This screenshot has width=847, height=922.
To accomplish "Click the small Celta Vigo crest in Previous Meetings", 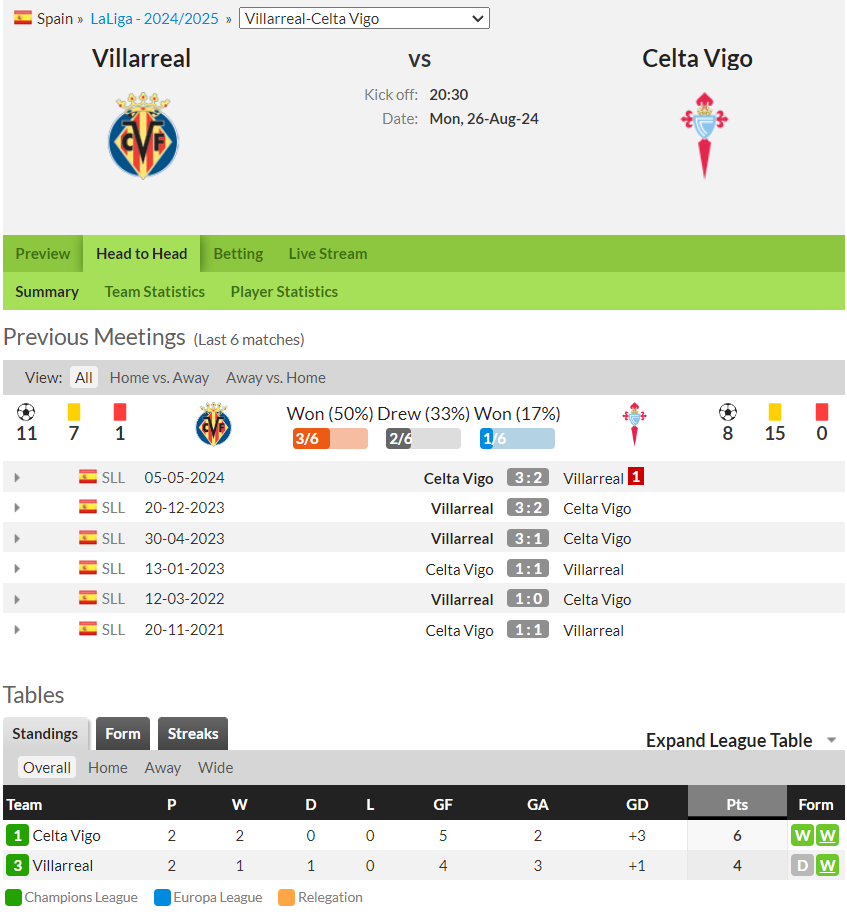I will (x=634, y=424).
